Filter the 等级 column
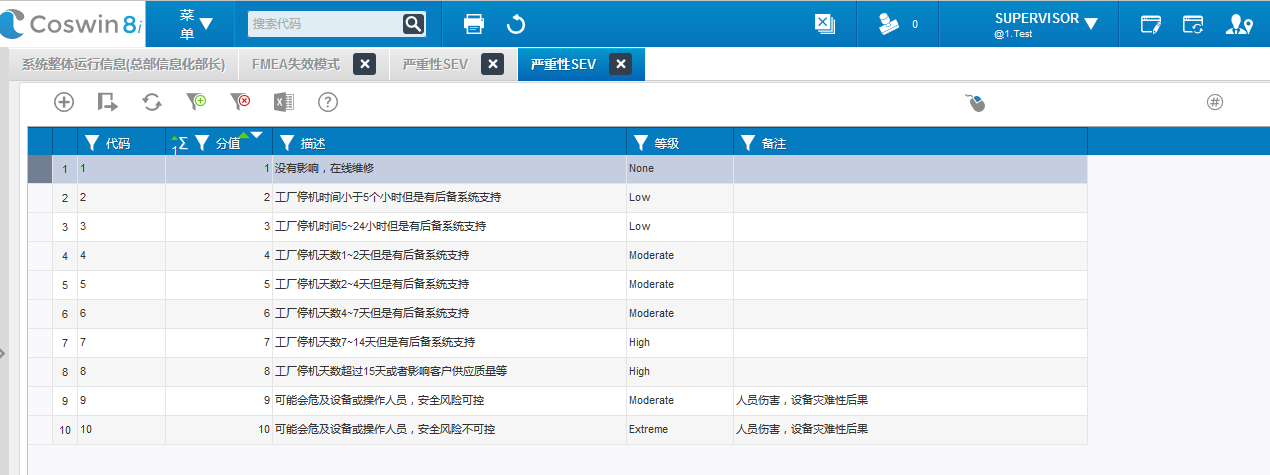The height and width of the screenshot is (475, 1270). [640, 143]
